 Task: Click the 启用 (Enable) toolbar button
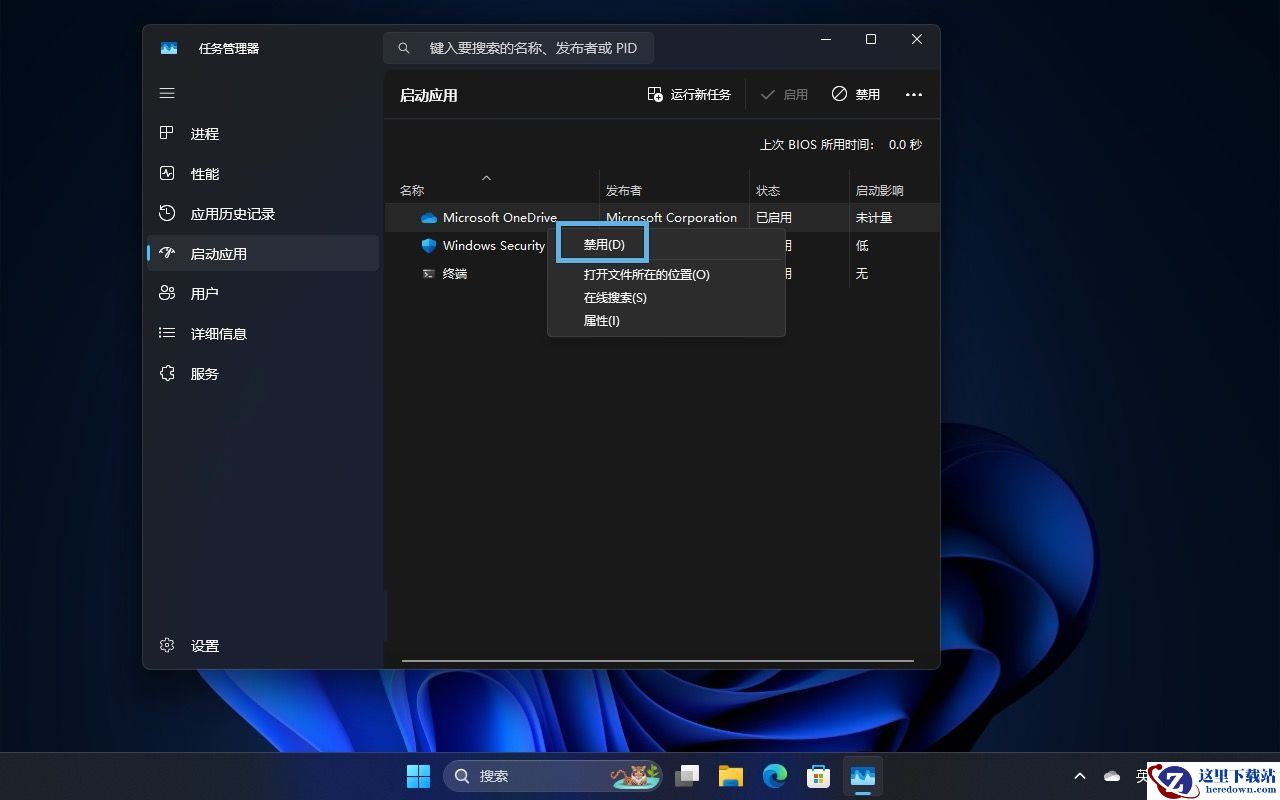point(784,95)
